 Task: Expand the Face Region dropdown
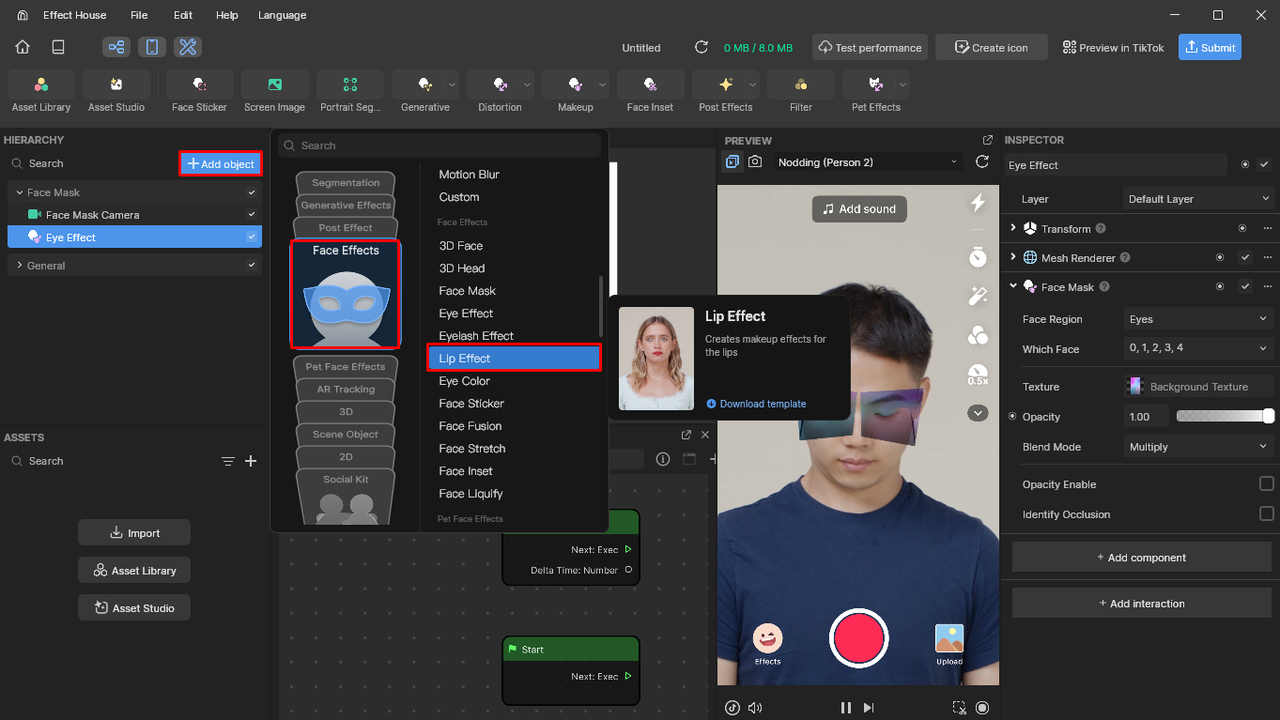pos(1198,319)
